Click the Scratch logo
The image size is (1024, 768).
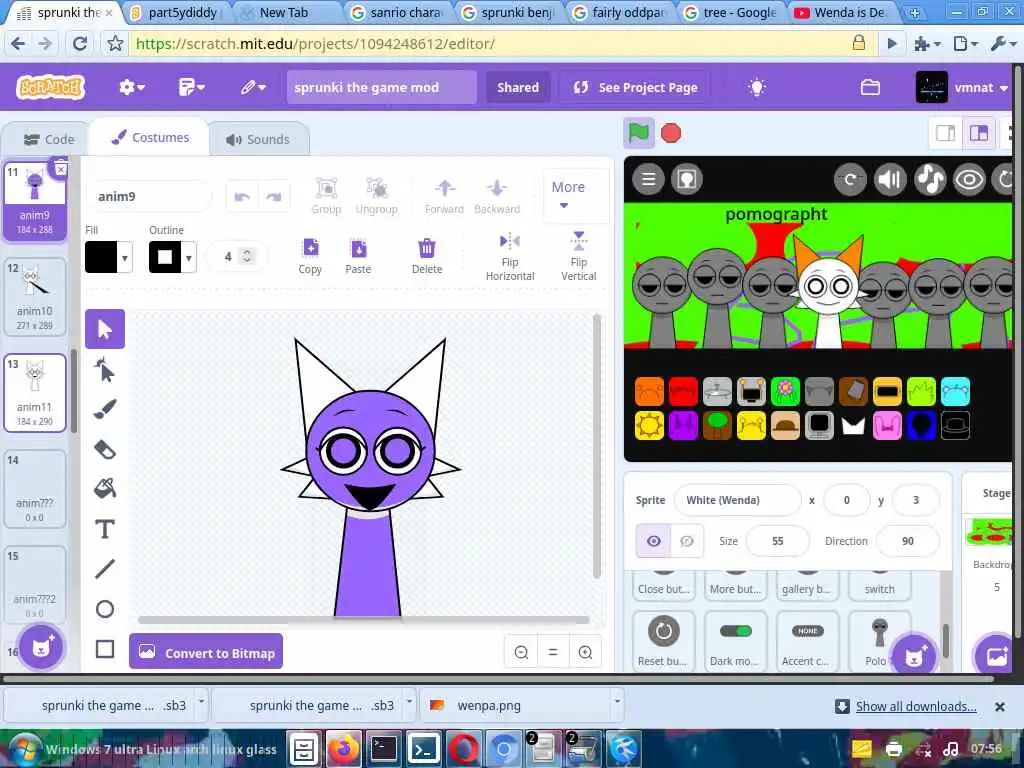click(x=51, y=87)
